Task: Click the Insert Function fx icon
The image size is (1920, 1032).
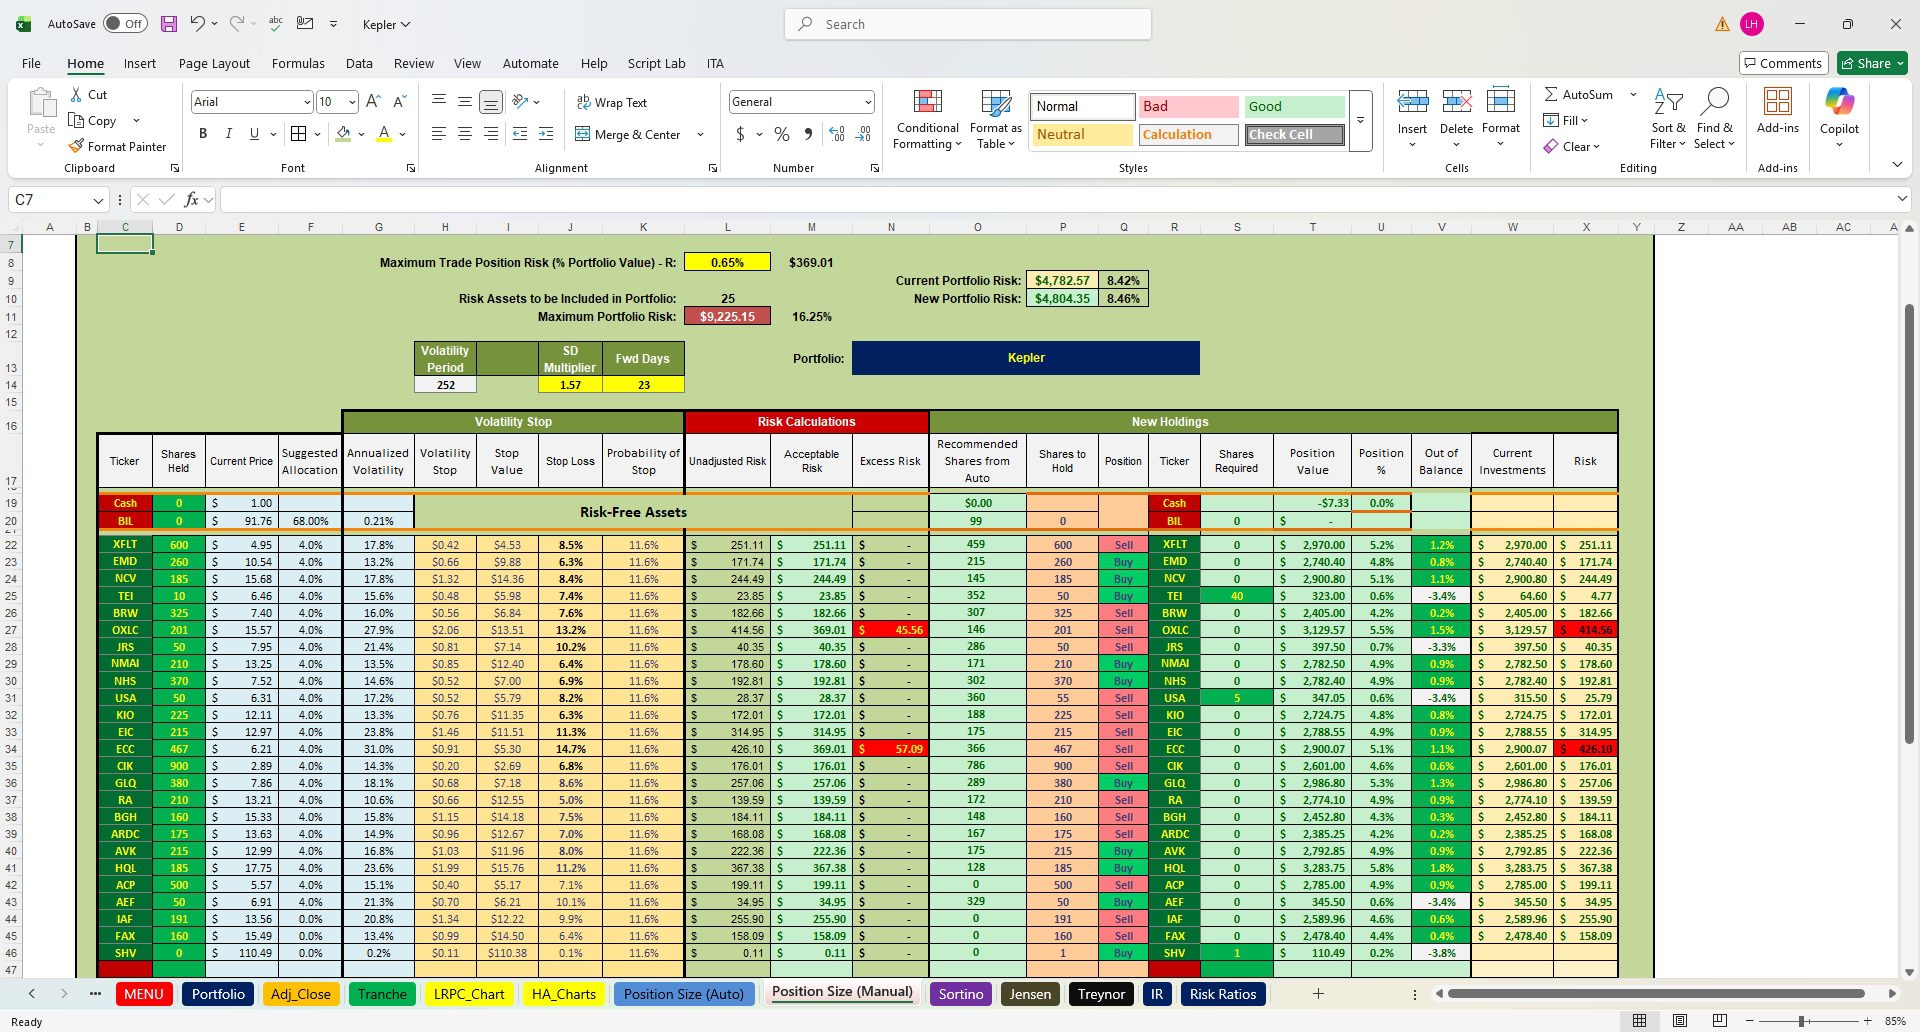Action: (191, 200)
